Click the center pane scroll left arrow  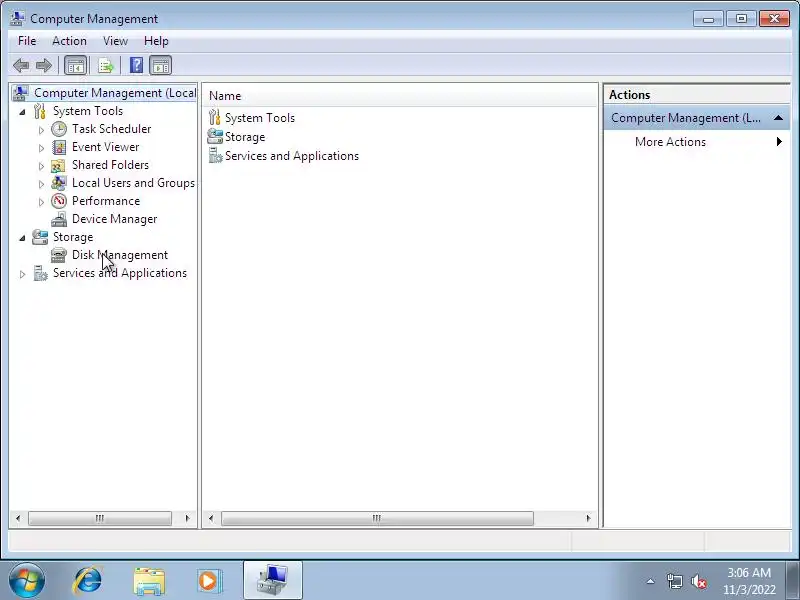click(x=211, y=518)
